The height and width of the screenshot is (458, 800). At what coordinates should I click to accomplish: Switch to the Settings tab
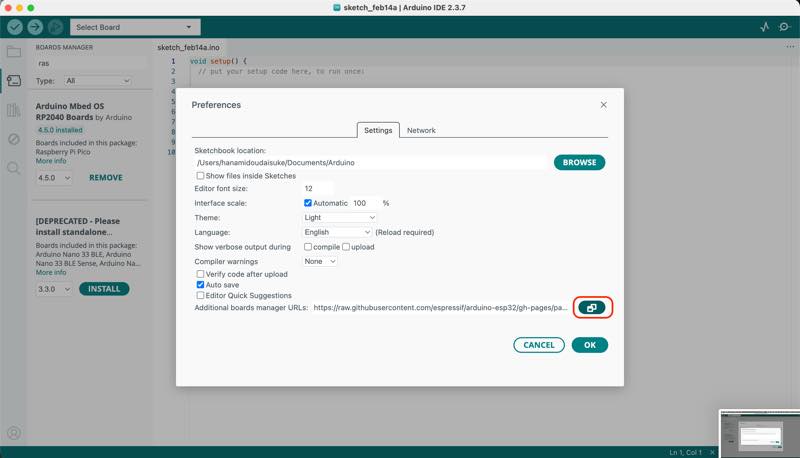tap(378, 130)
